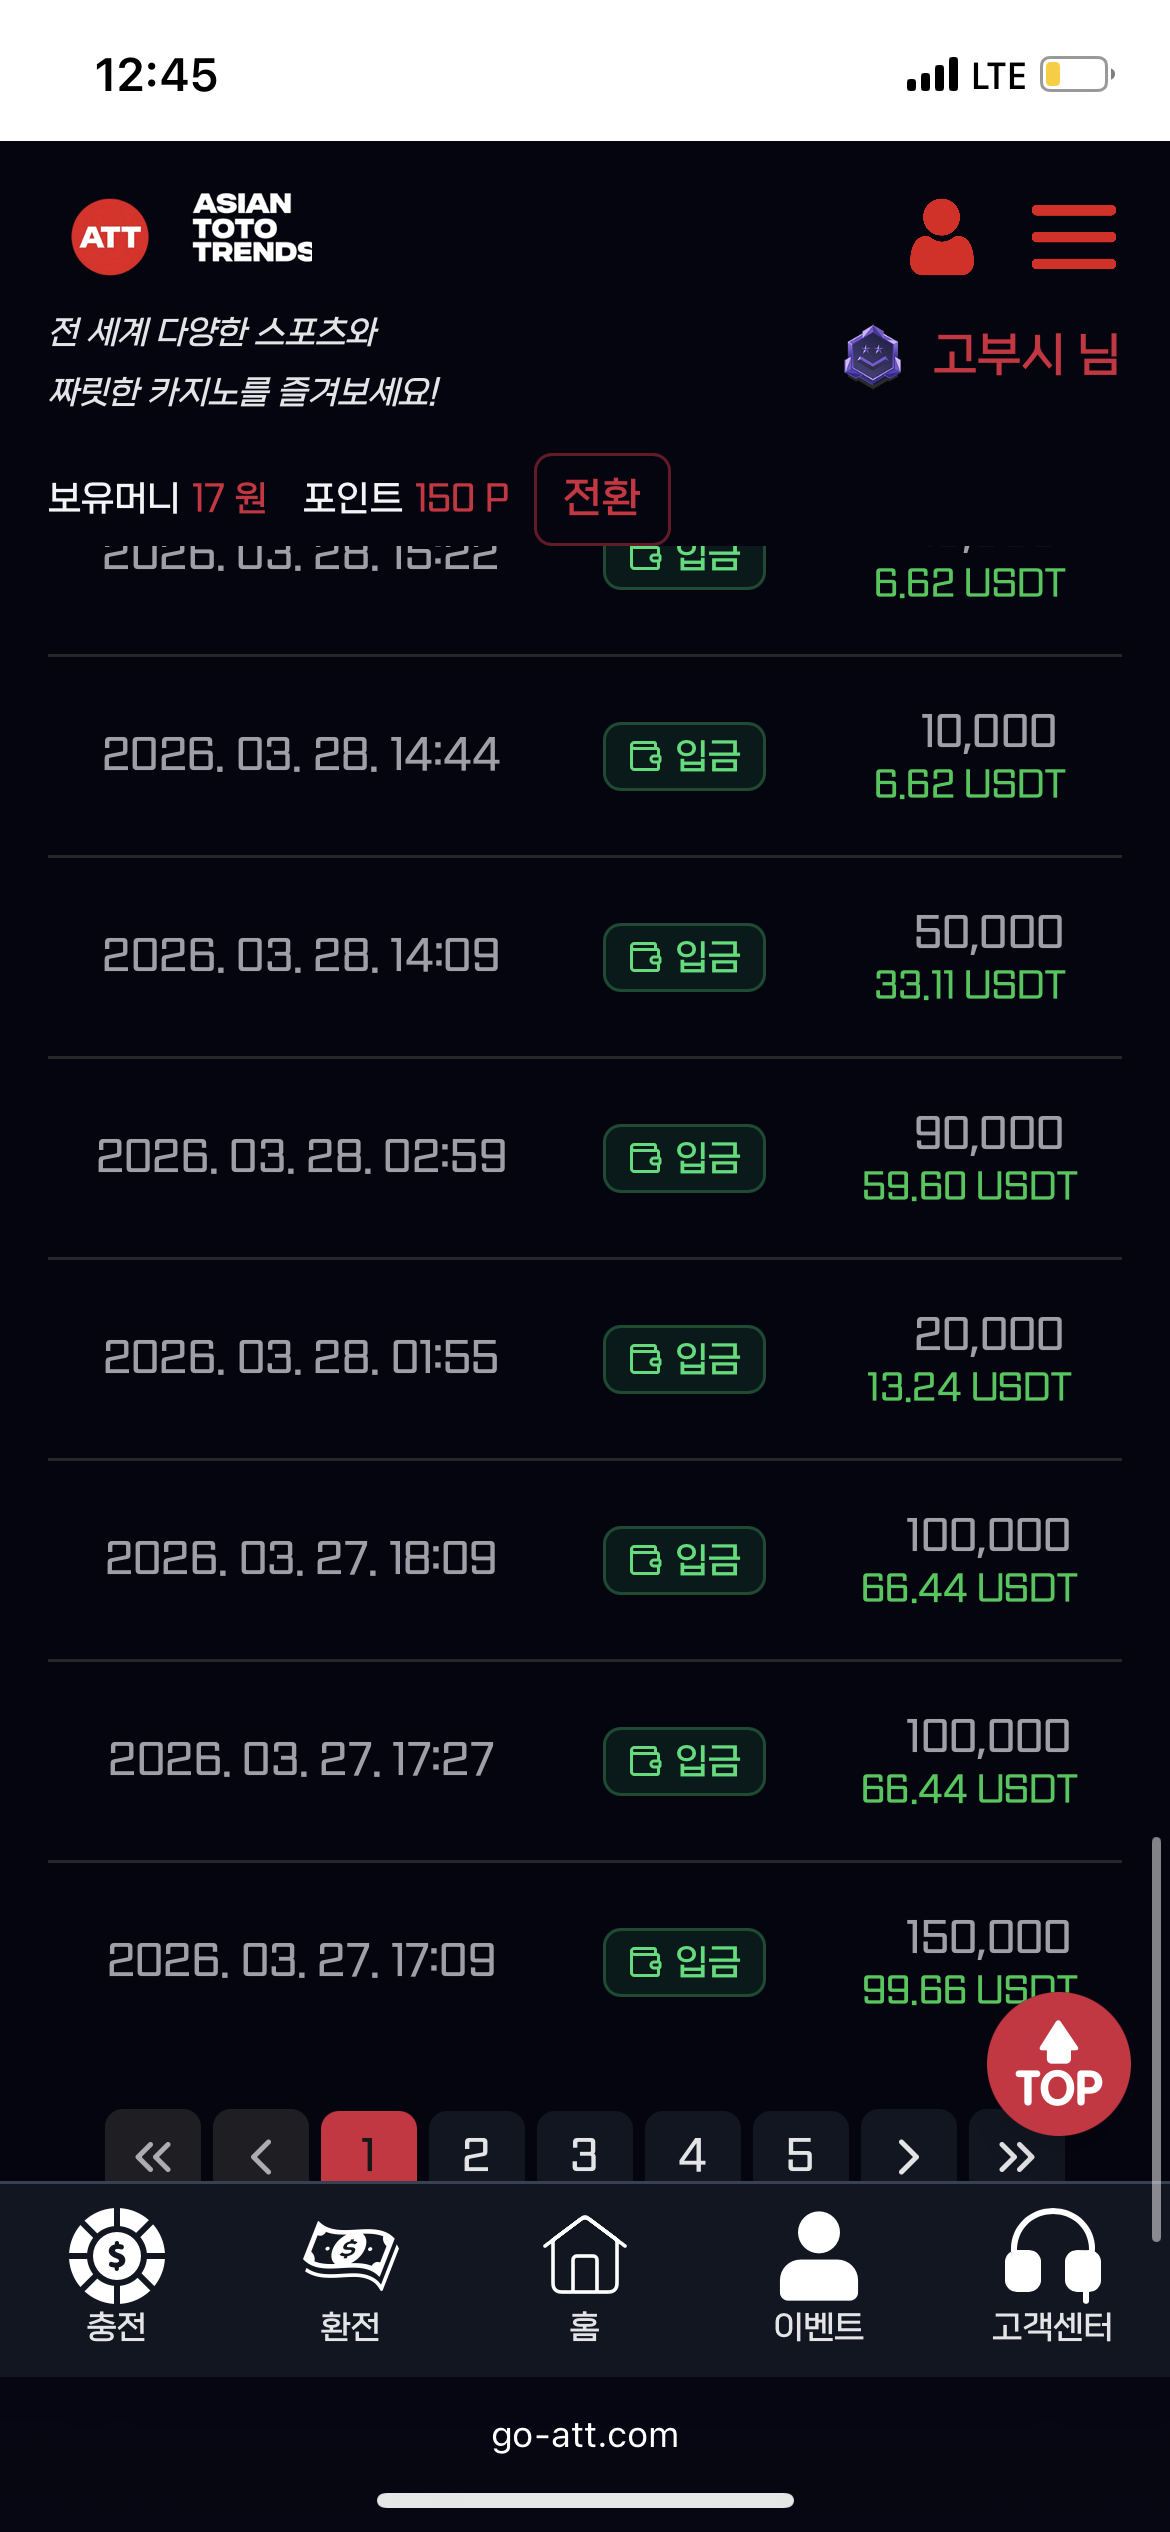Tap the purple level badge icon
The width and height of the screenshot is (1170, 2532).
(872, 356)
